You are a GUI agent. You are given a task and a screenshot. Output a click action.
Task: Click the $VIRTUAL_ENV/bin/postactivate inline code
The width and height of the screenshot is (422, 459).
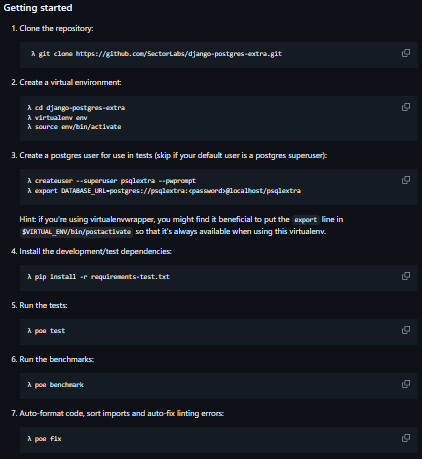tap(77, 232)
